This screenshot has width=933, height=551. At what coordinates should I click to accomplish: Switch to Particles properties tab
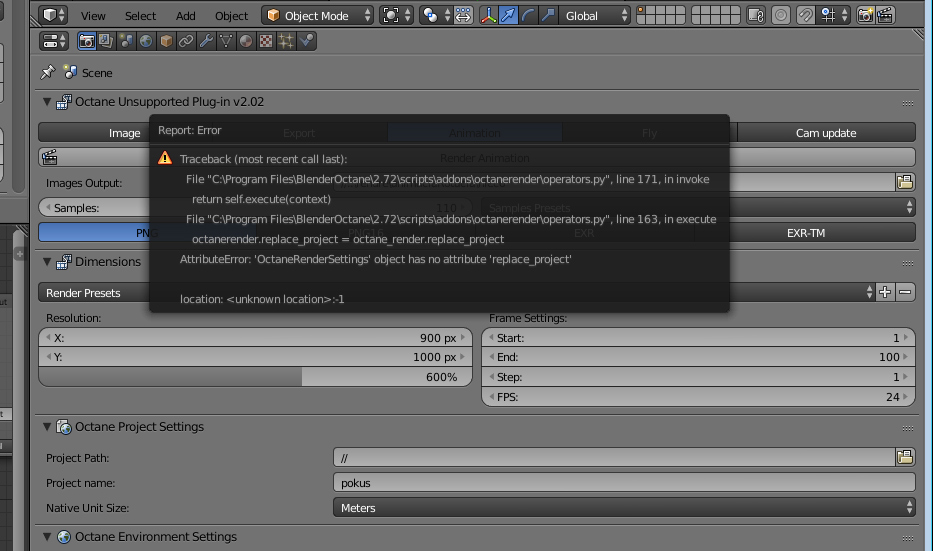pos(286,41)
